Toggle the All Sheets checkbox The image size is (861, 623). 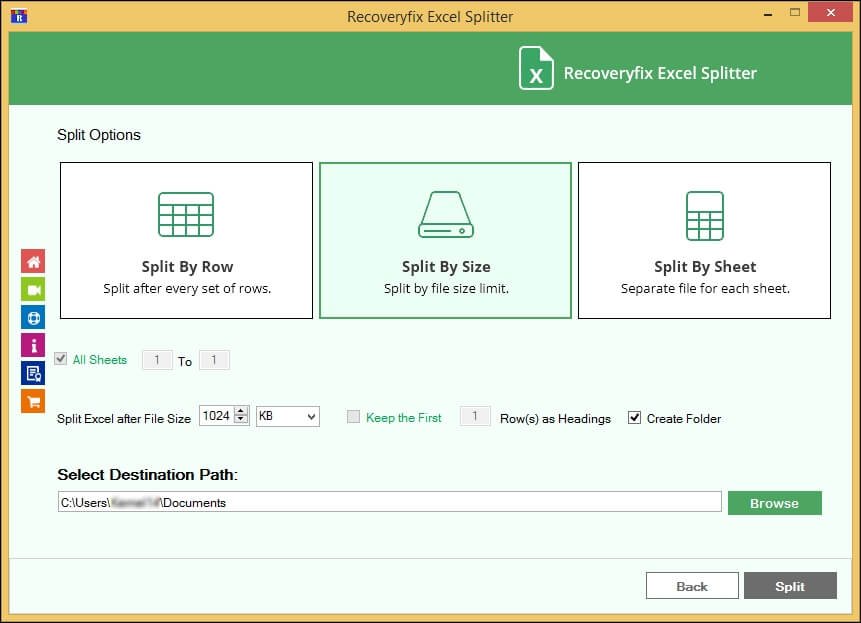pos(61,359)
